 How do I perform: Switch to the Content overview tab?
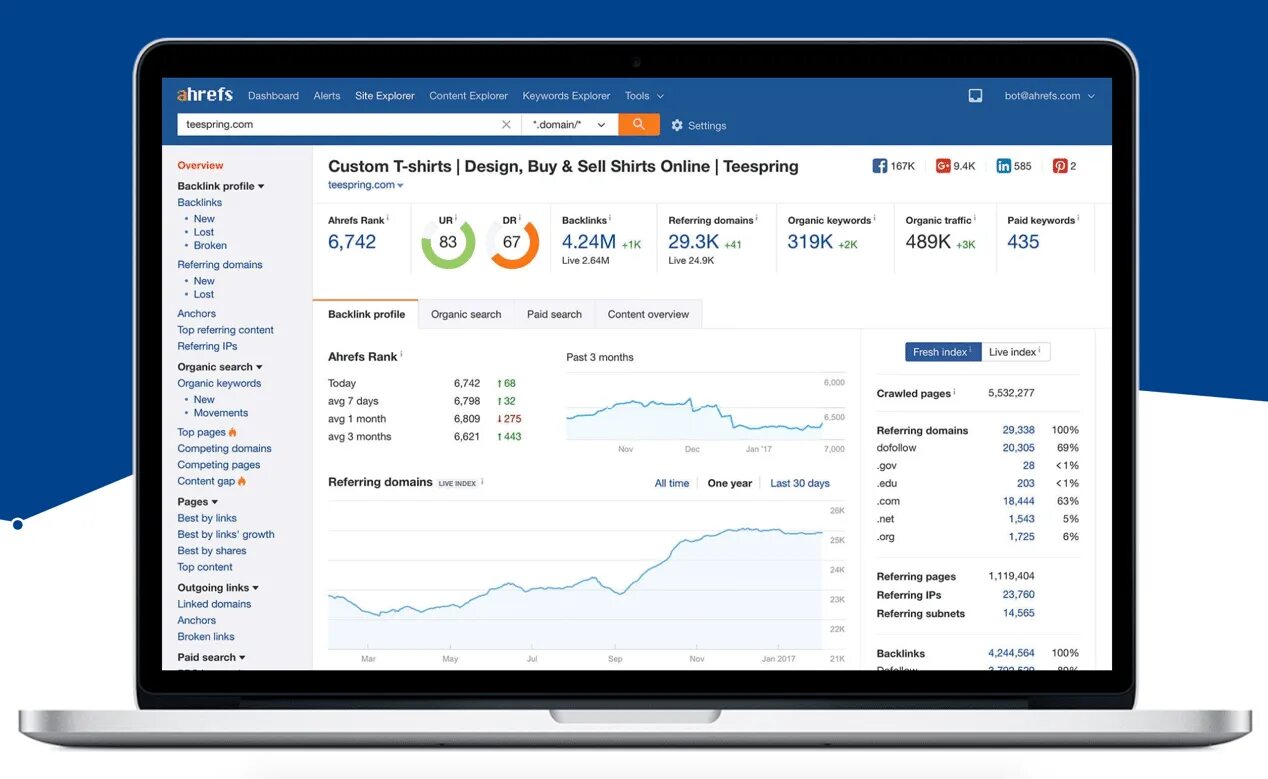pos(648,314)
